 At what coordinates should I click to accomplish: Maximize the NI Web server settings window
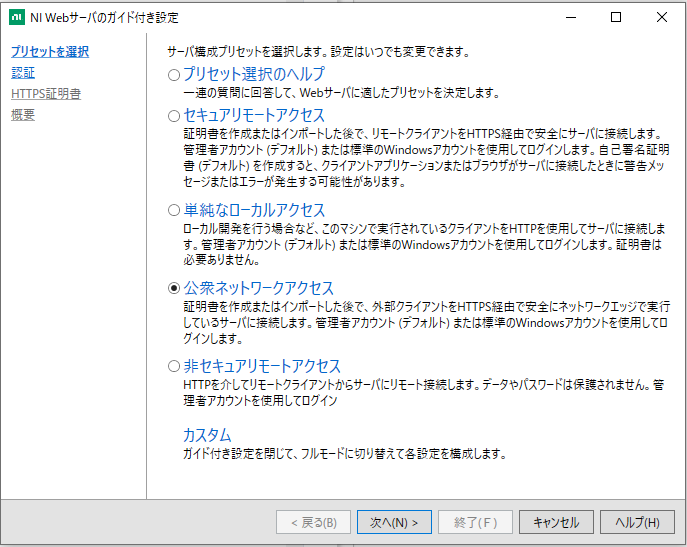[x=616, y=18]
